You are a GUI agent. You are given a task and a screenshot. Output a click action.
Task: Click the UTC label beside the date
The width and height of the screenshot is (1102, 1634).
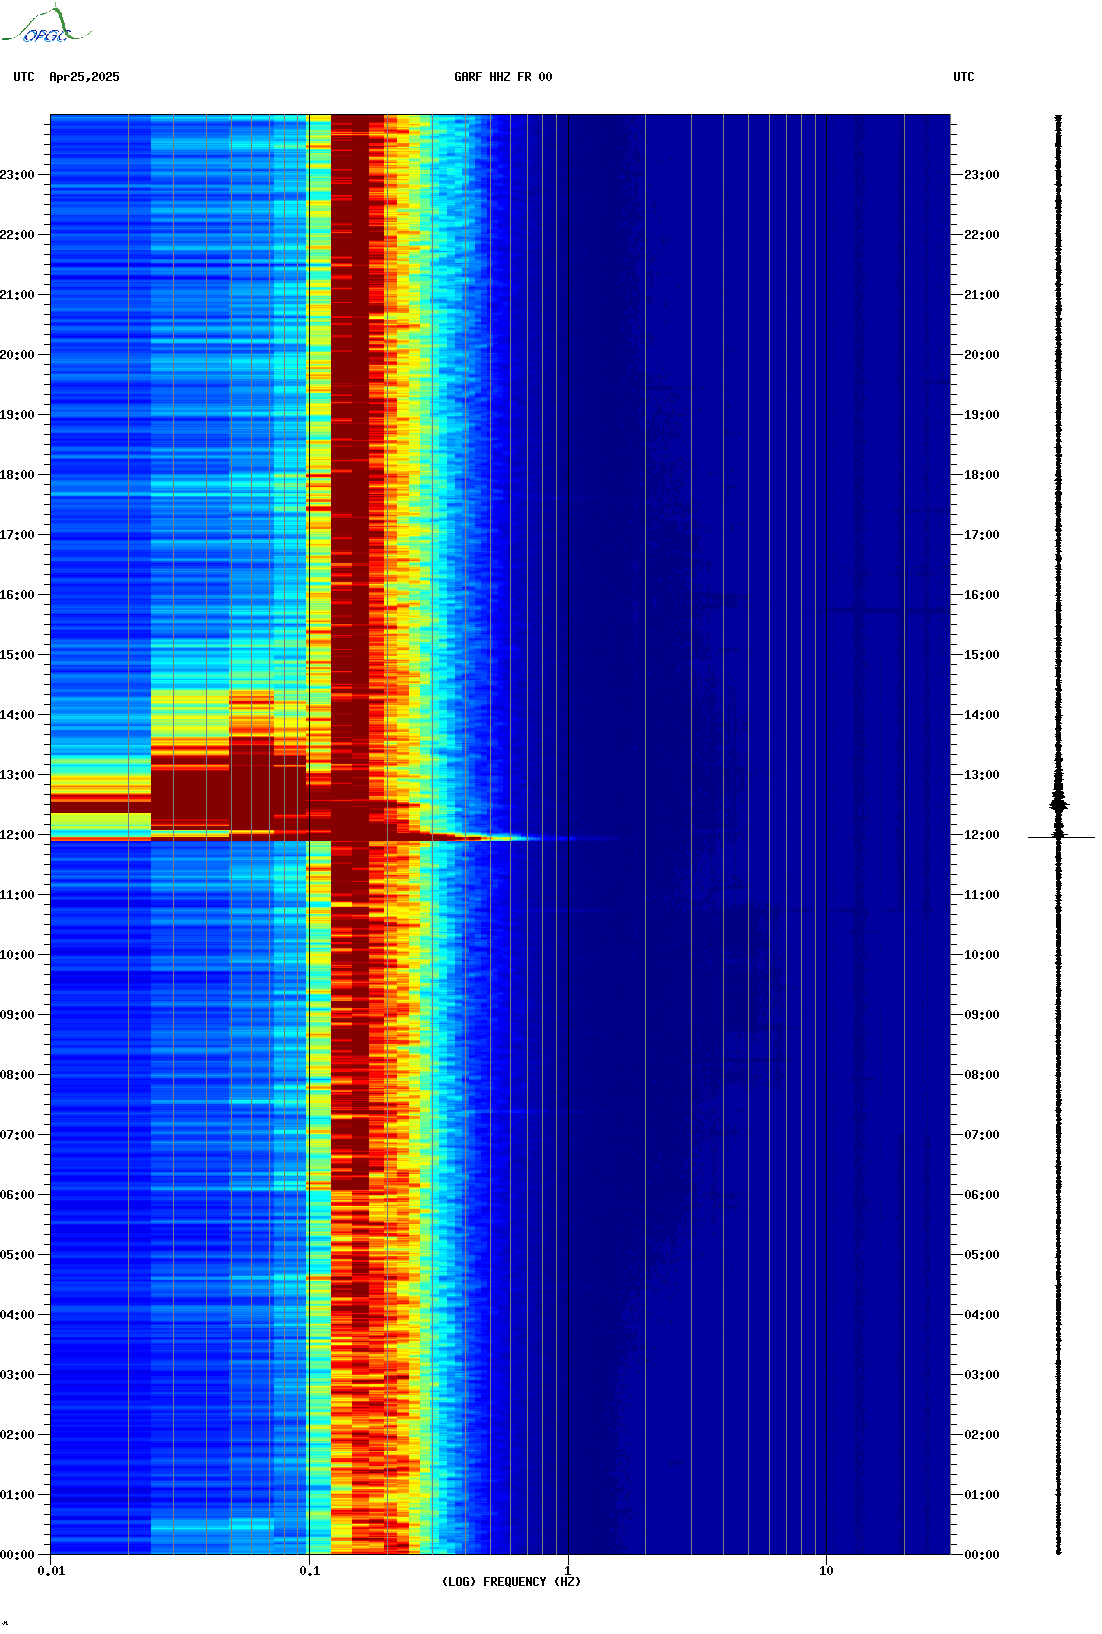[x=24, y=77]
